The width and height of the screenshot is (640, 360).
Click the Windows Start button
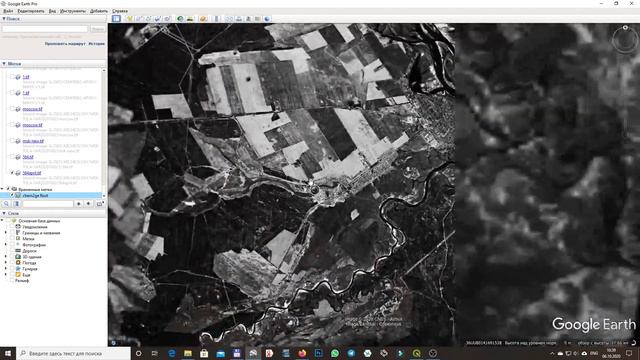point(8,353)
